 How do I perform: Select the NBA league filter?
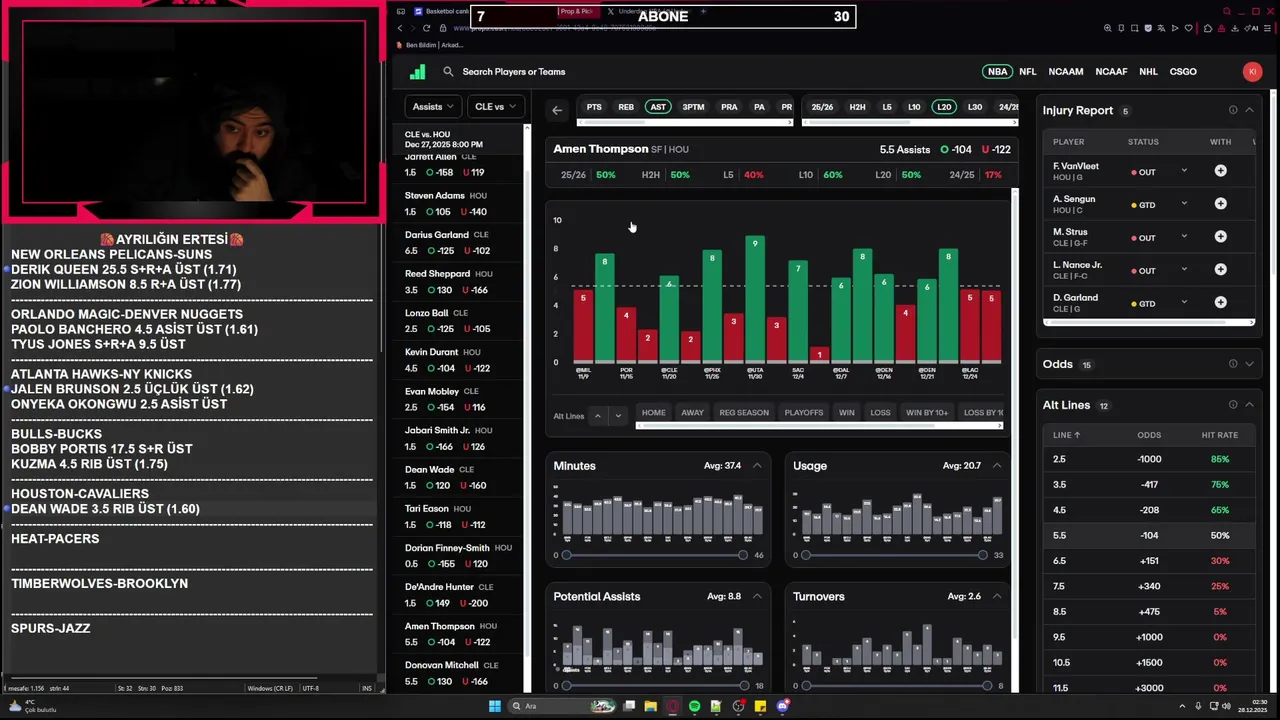click(997, 72)
